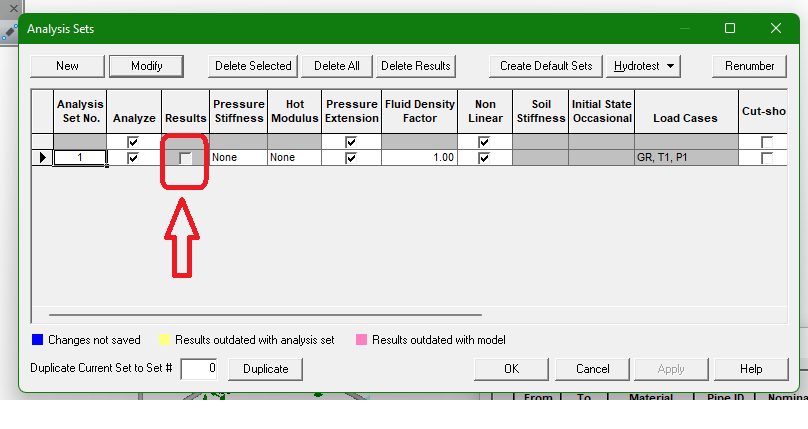Click the New analysis set button
The width and height of the screenshot is (808, 429).
click(x=68, y=66)
